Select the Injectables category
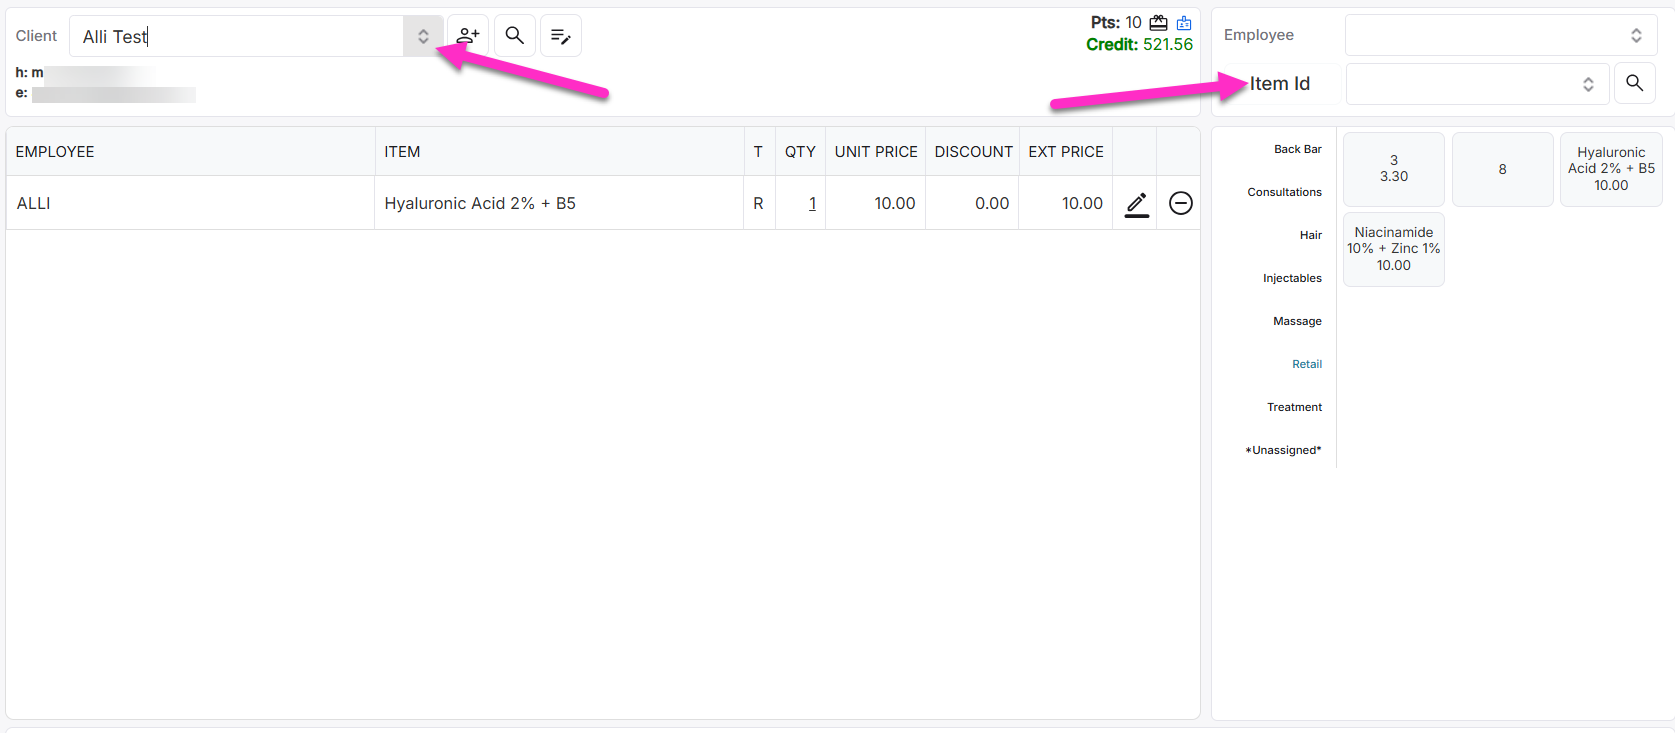Image resolution: width=1675 pixels, height=733 pixels. click(x=1292, y=278)
